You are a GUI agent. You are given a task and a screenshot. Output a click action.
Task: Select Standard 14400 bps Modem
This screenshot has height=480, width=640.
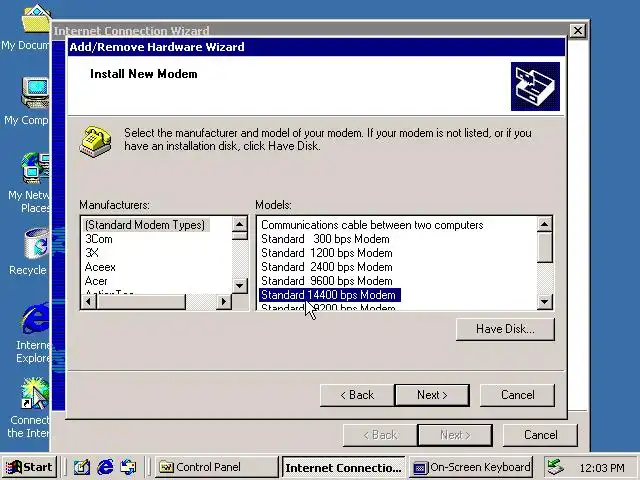pos(329,295)
